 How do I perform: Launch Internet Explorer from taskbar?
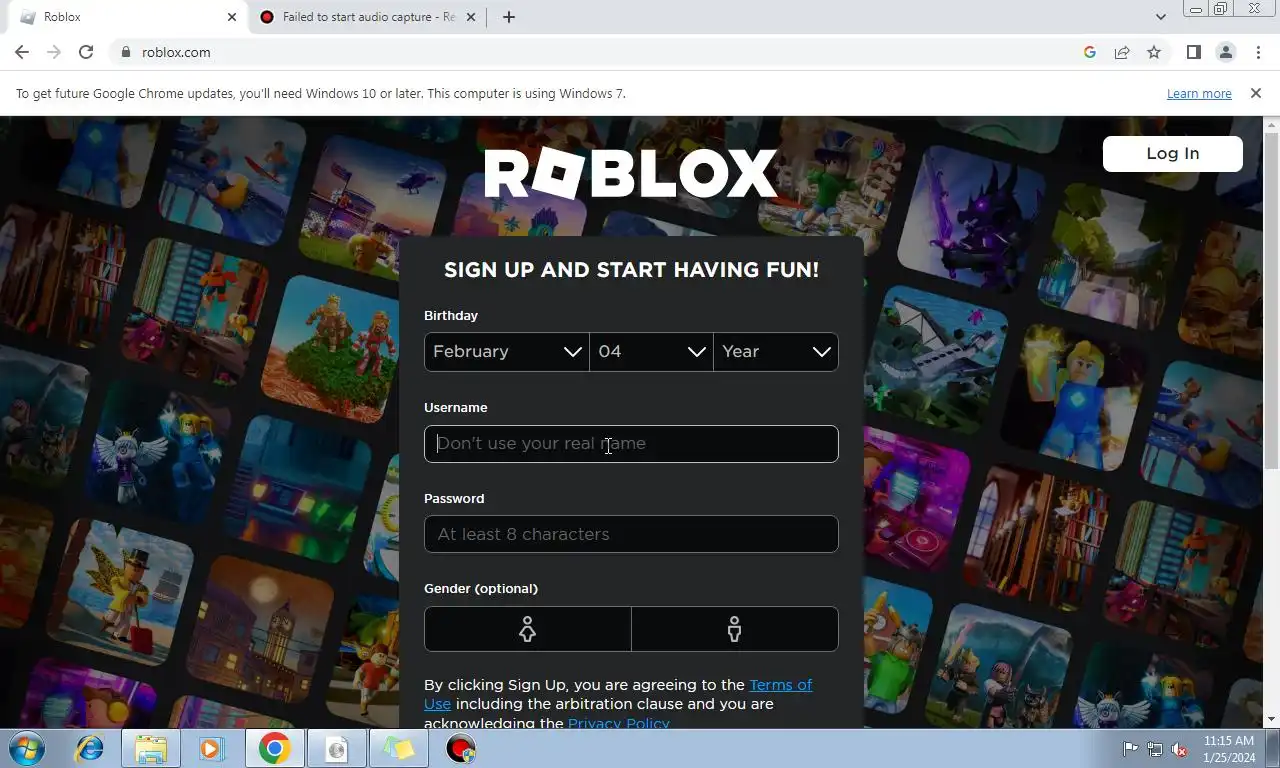90,748
